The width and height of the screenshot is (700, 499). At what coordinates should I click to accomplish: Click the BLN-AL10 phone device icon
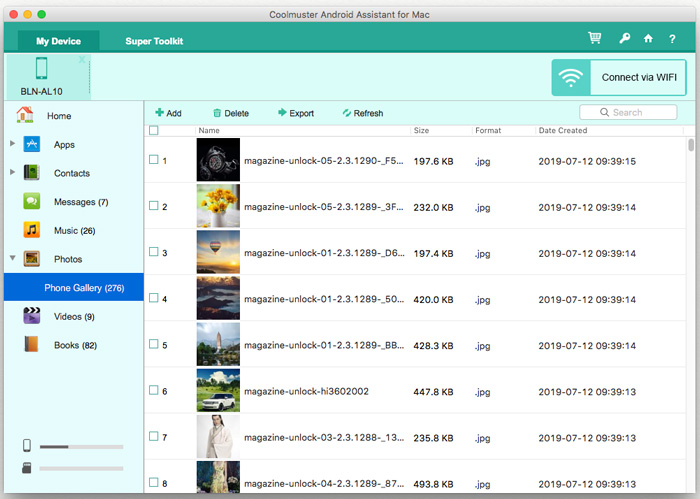pos(42,69)
